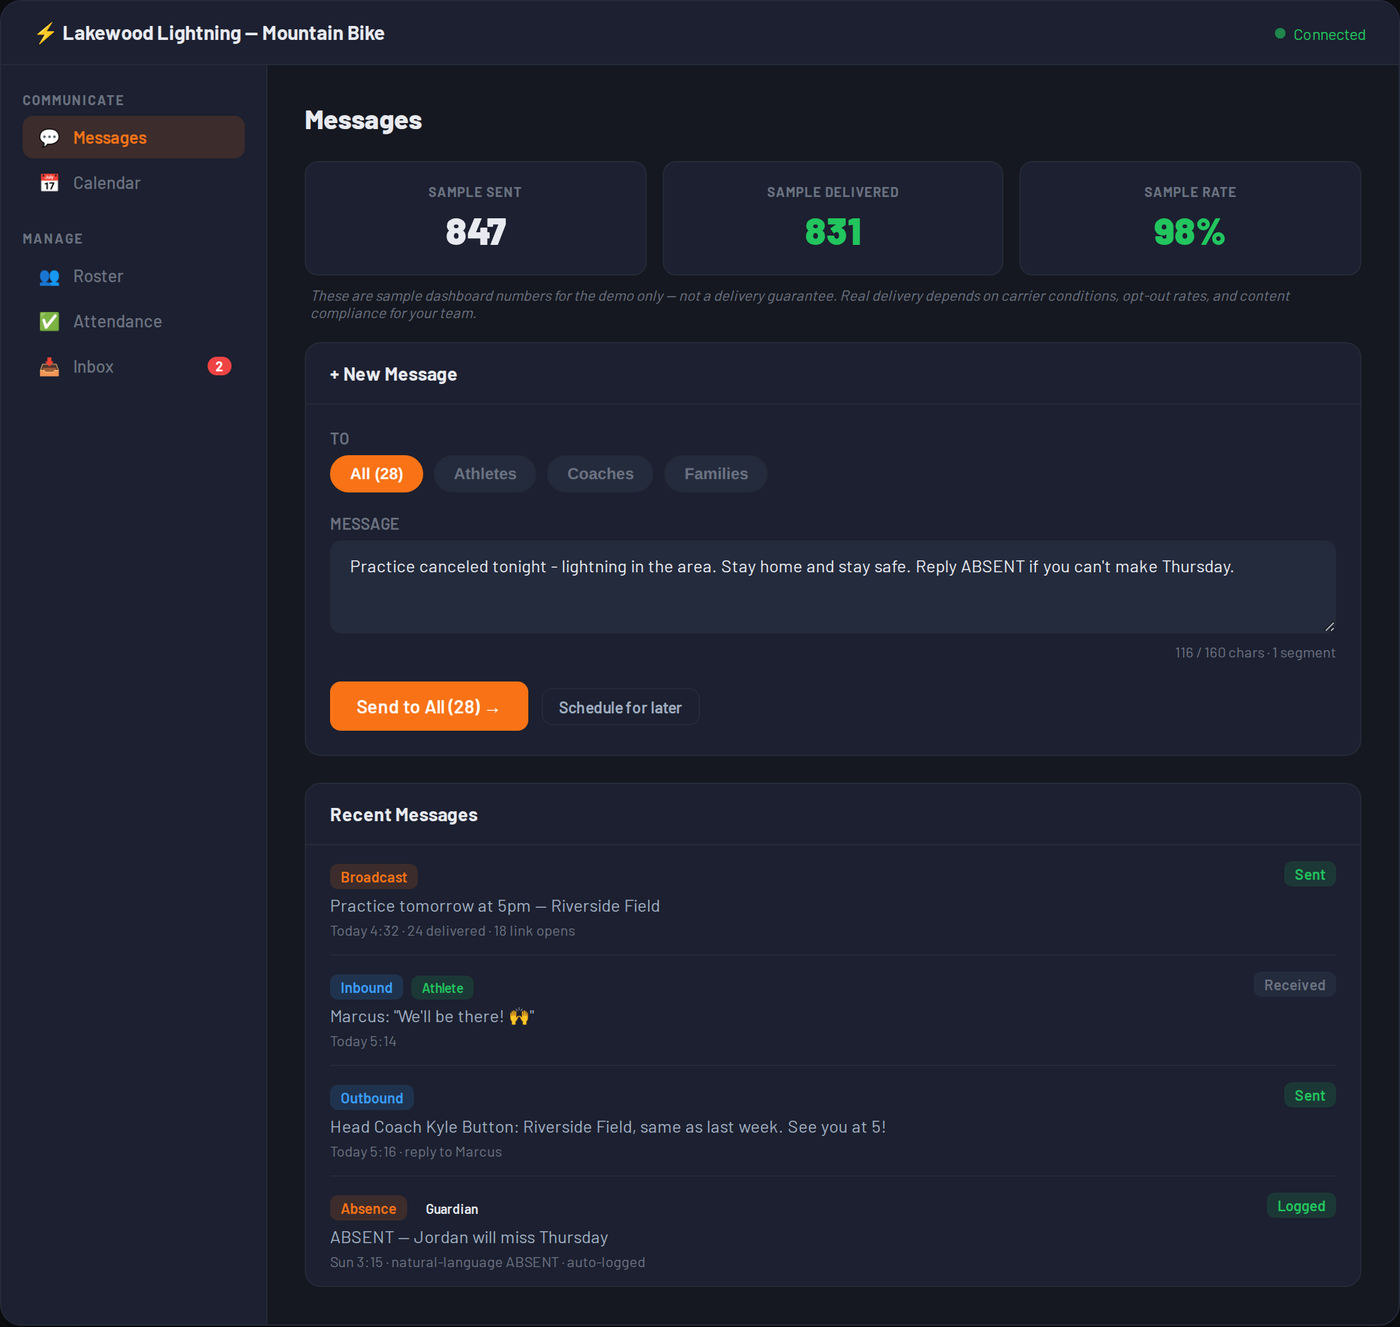Select the Coaches recipient chip
This screenshot has width=1400, height=1327.
point(600,474)
